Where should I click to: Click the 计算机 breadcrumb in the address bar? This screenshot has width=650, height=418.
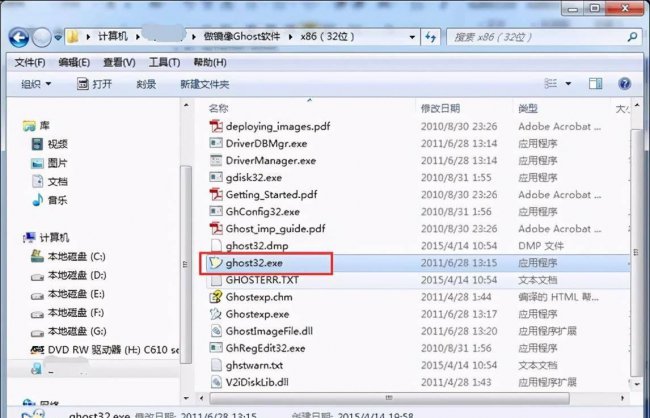[x=112, y=36]
